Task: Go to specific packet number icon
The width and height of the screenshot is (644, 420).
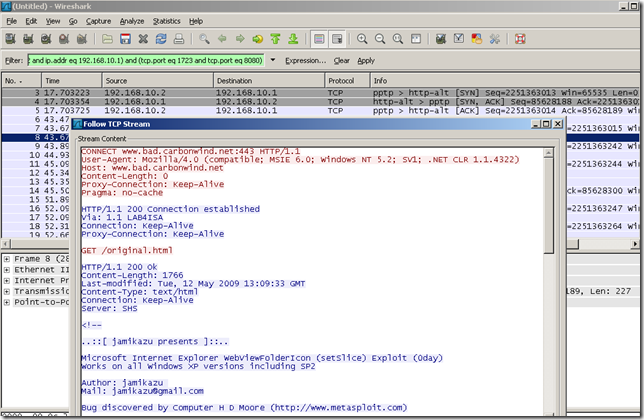Action: [x=258, y=39]
